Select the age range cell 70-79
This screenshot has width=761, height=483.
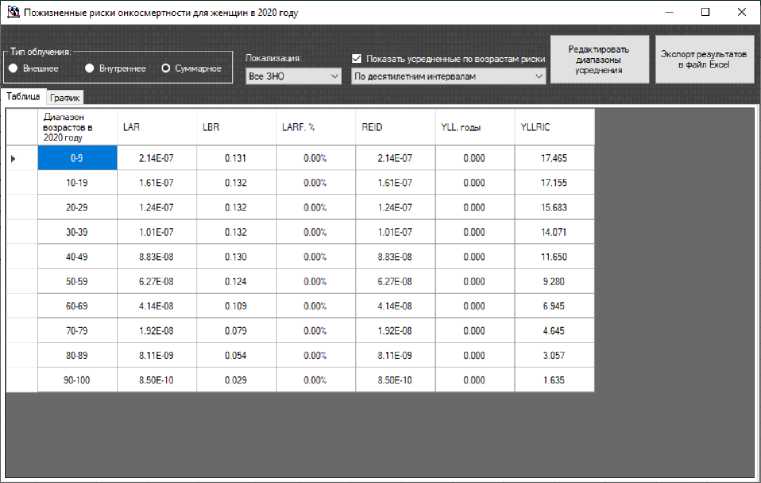click(77, 331)
